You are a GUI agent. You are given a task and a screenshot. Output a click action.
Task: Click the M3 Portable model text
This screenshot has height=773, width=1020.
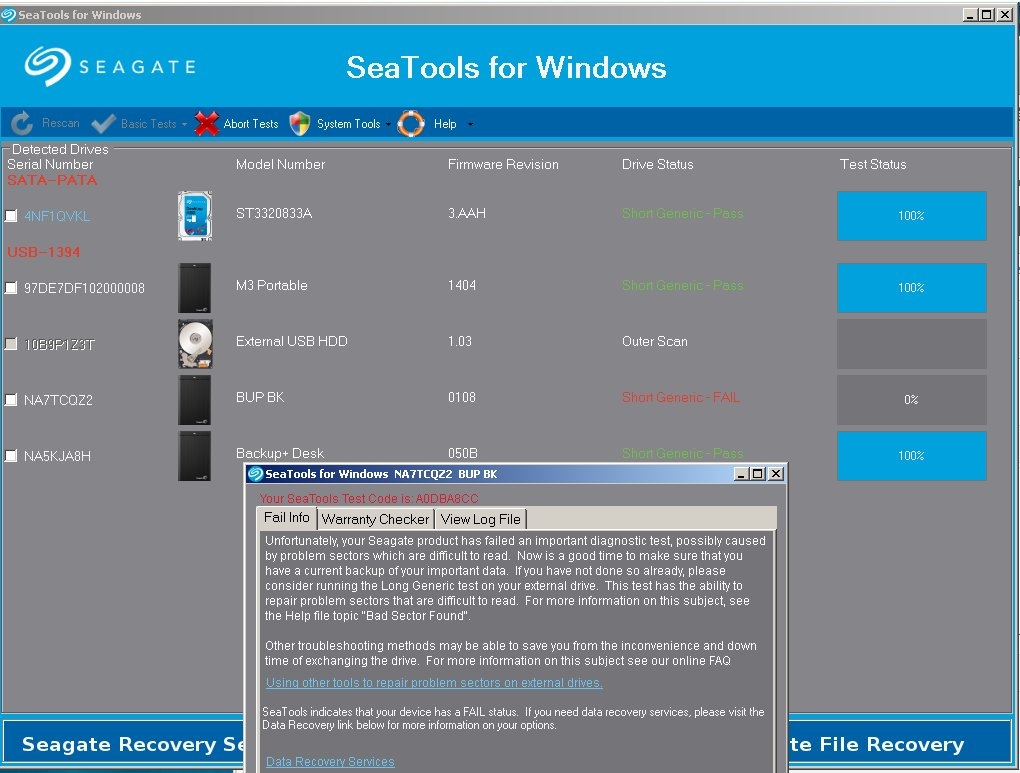[x=271, y=285]
